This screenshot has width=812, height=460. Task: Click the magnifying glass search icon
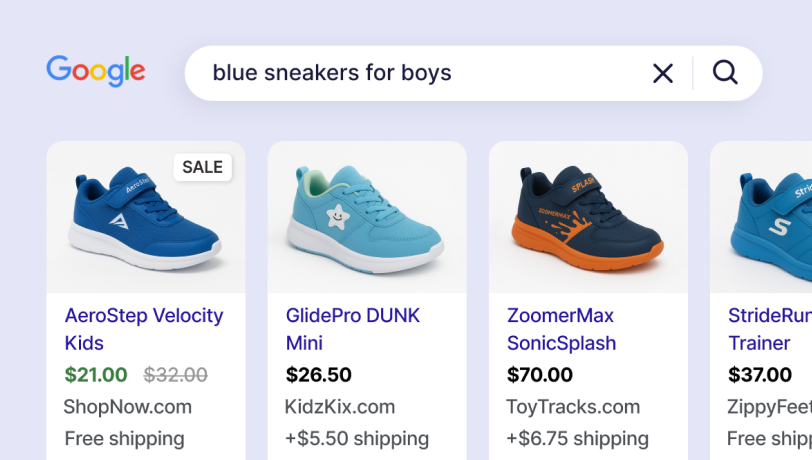tap(725, 72)
